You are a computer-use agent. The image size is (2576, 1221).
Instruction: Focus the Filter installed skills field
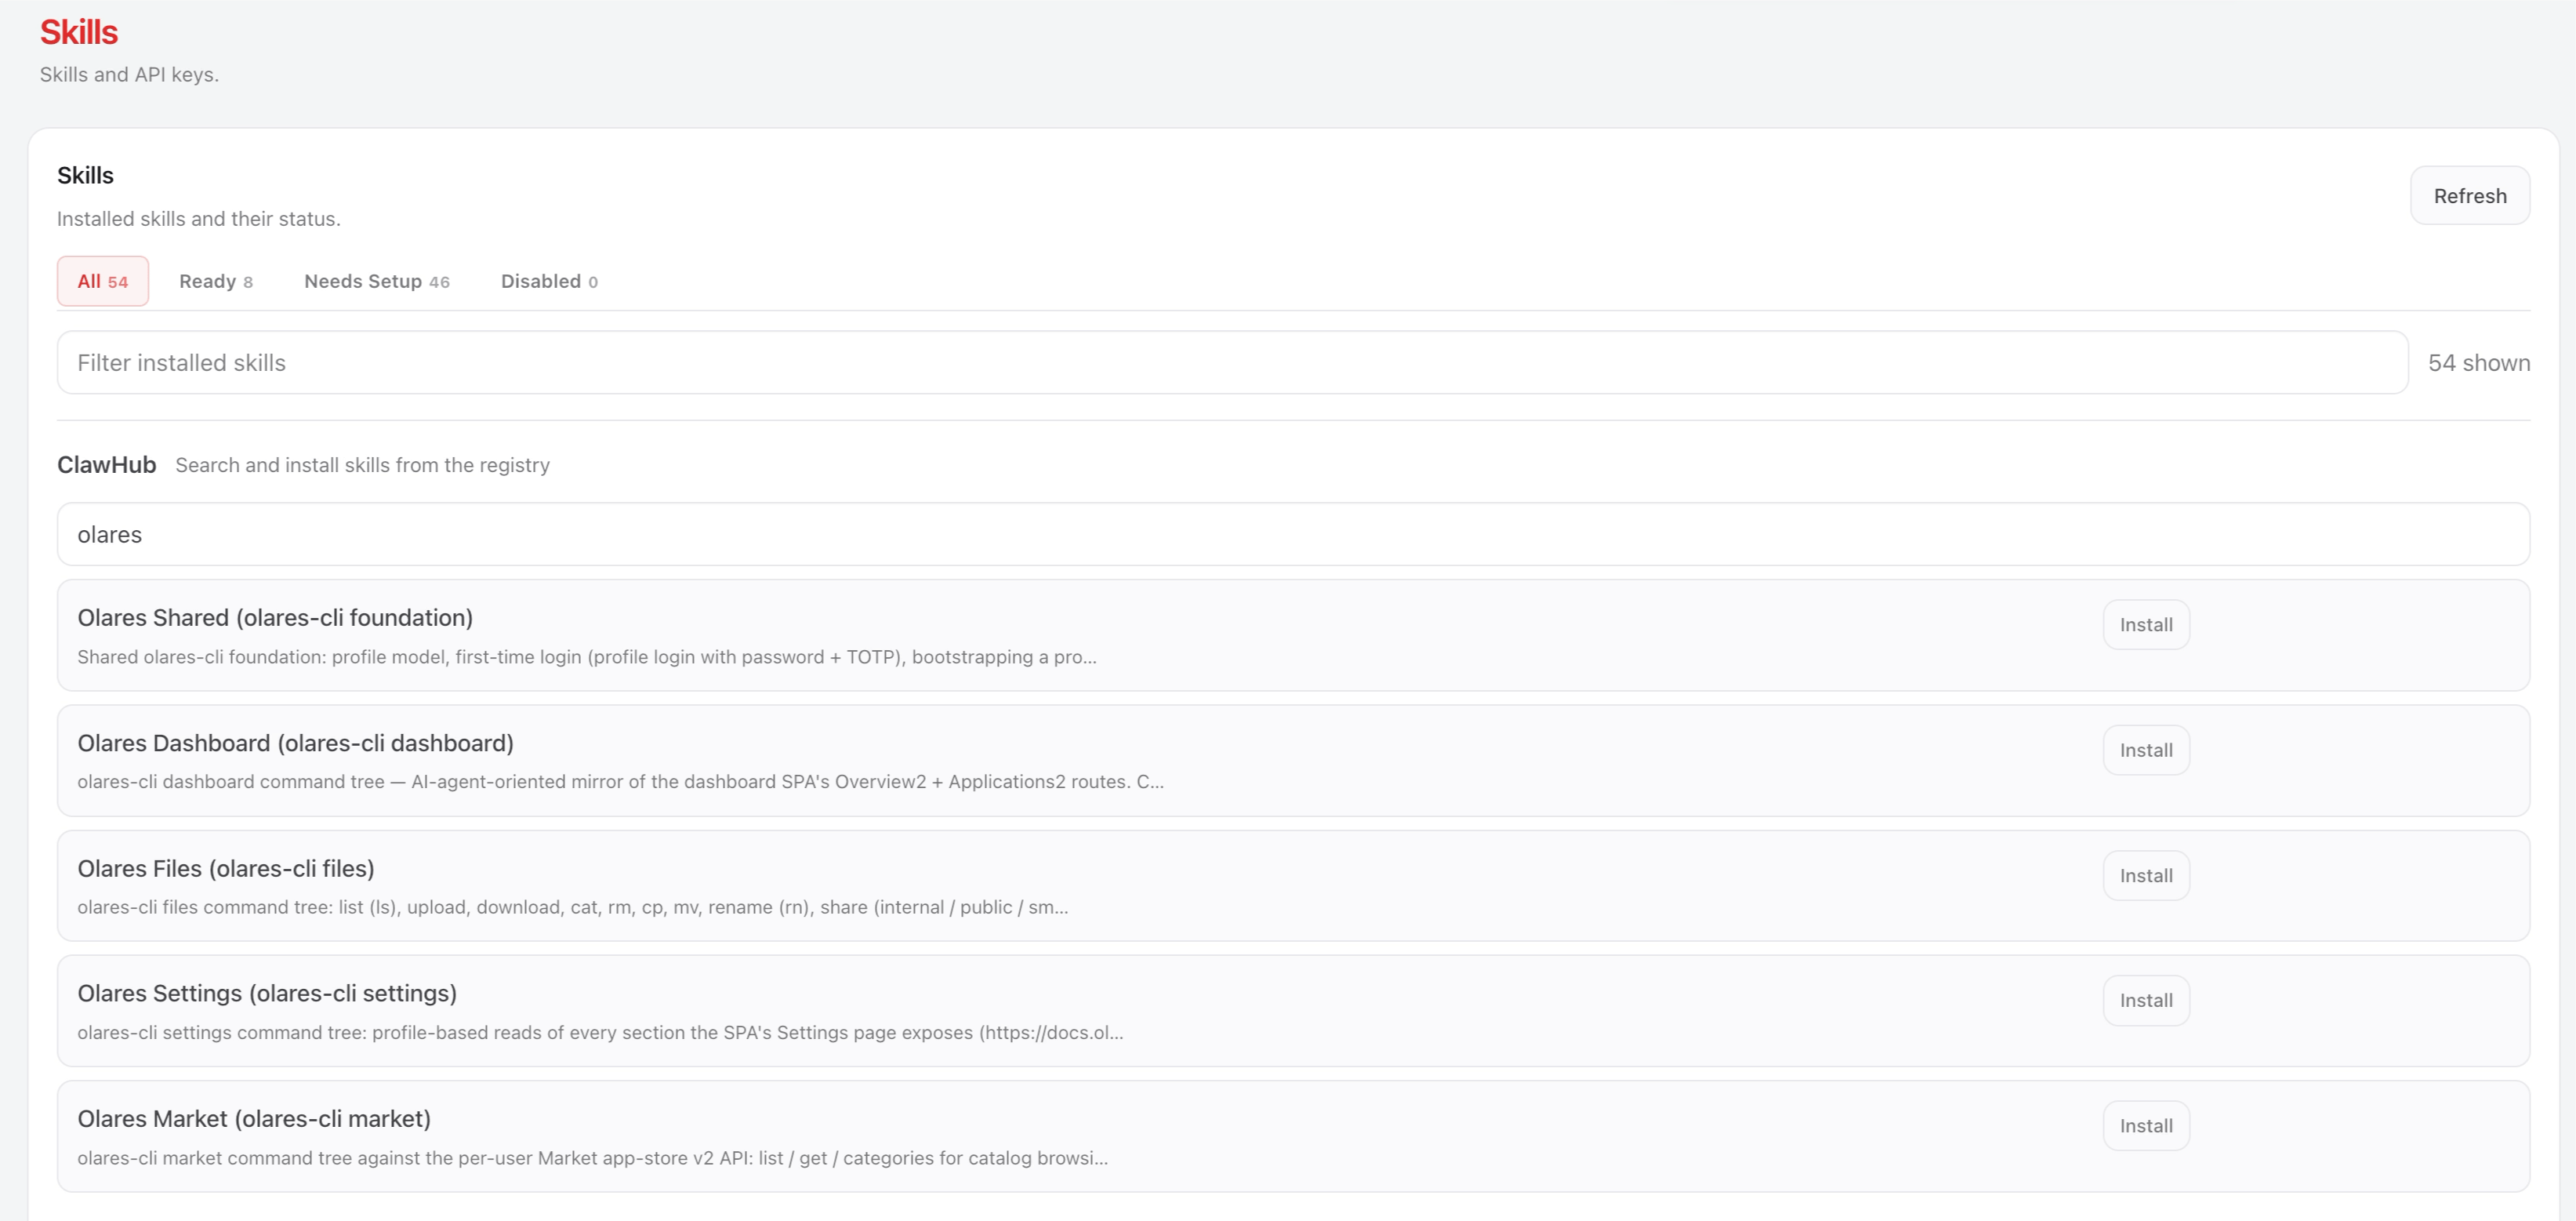tap(1232, 363)
